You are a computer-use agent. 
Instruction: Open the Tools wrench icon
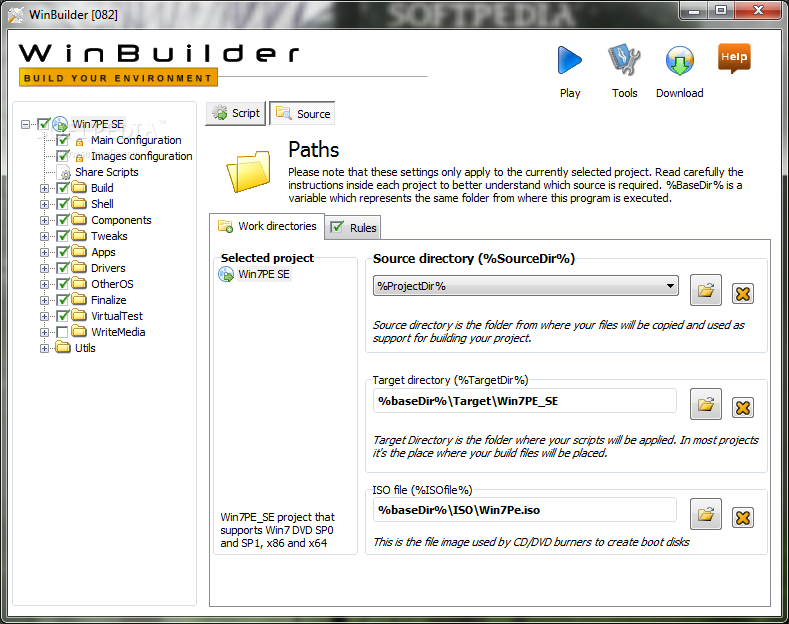pos(624,60)
